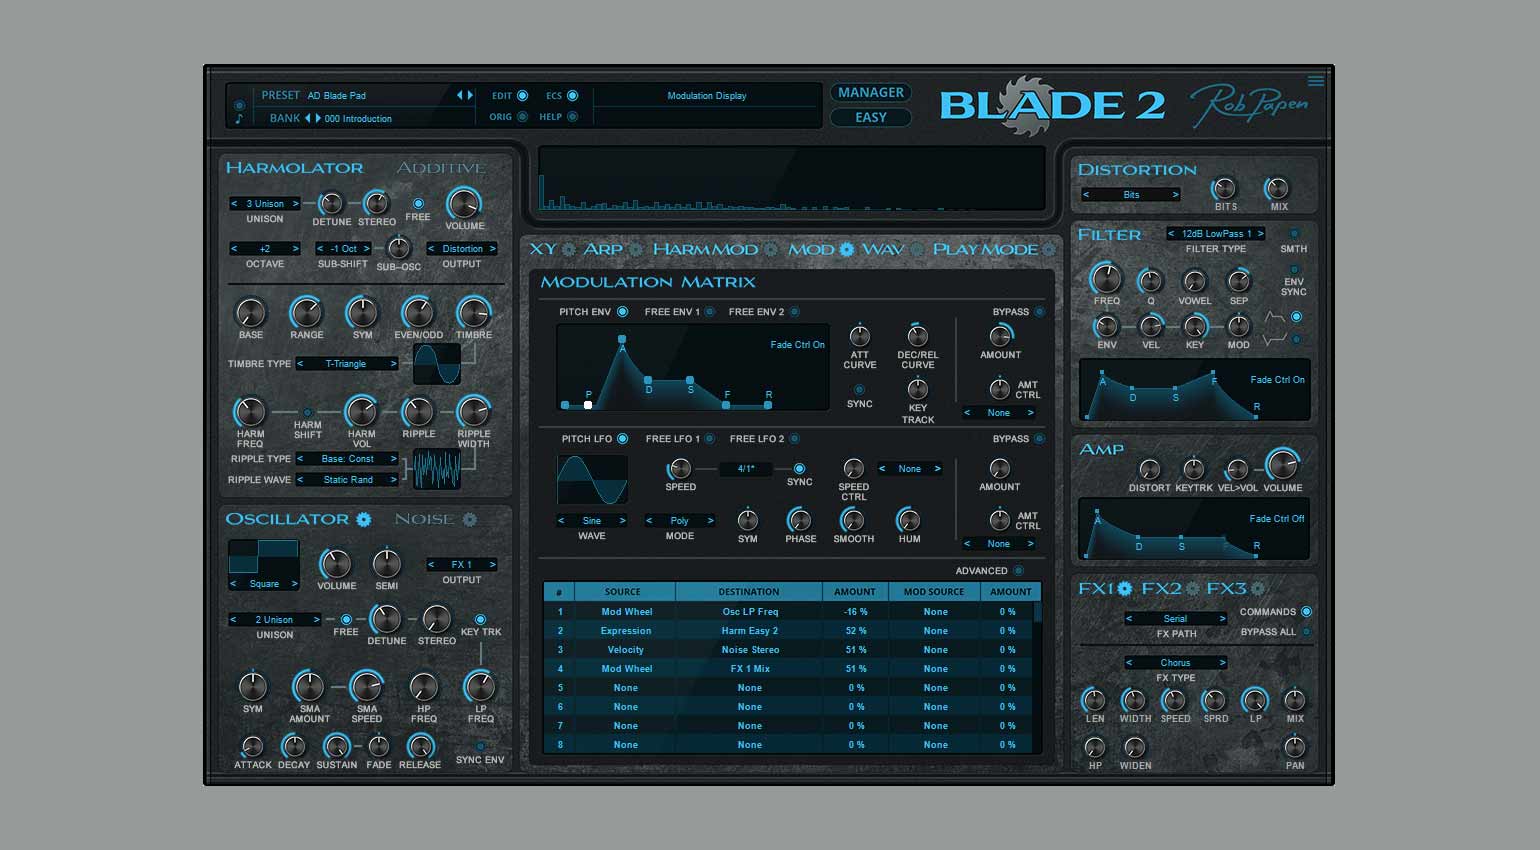1540x850 pixels.
Task: Click the Distortion Bits knob
Action: pos(1225,188)
